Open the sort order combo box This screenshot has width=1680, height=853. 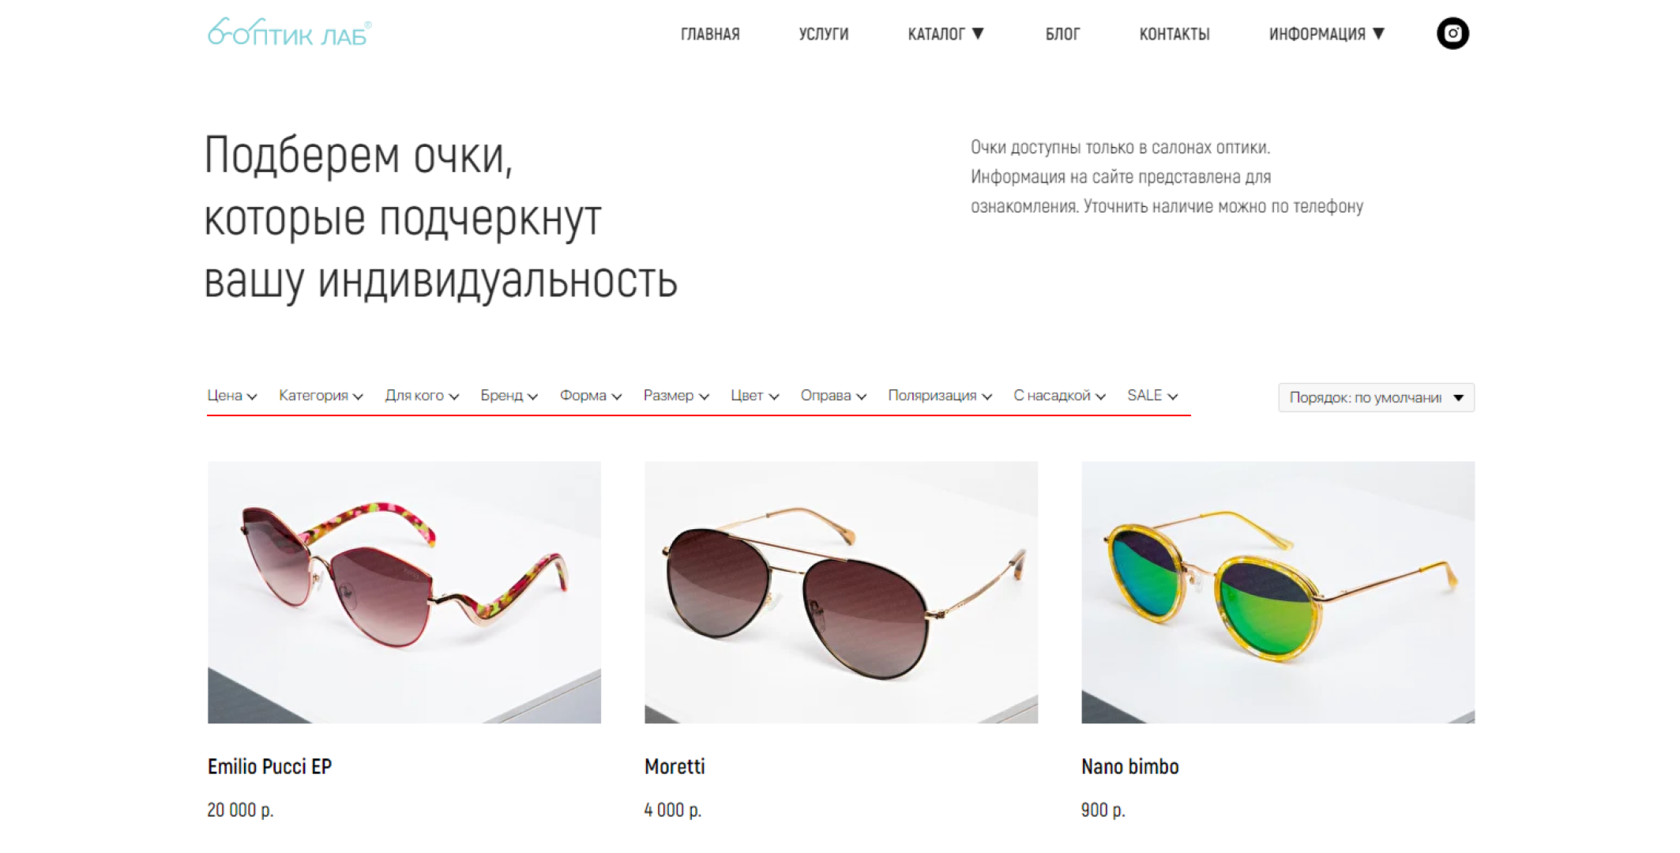click(1376, 398)
